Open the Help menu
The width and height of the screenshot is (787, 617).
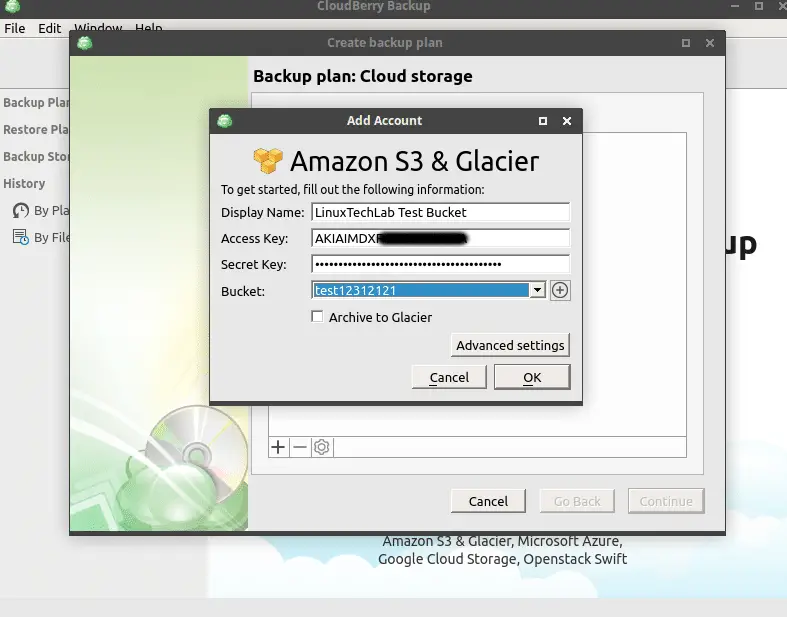[149, 28]
